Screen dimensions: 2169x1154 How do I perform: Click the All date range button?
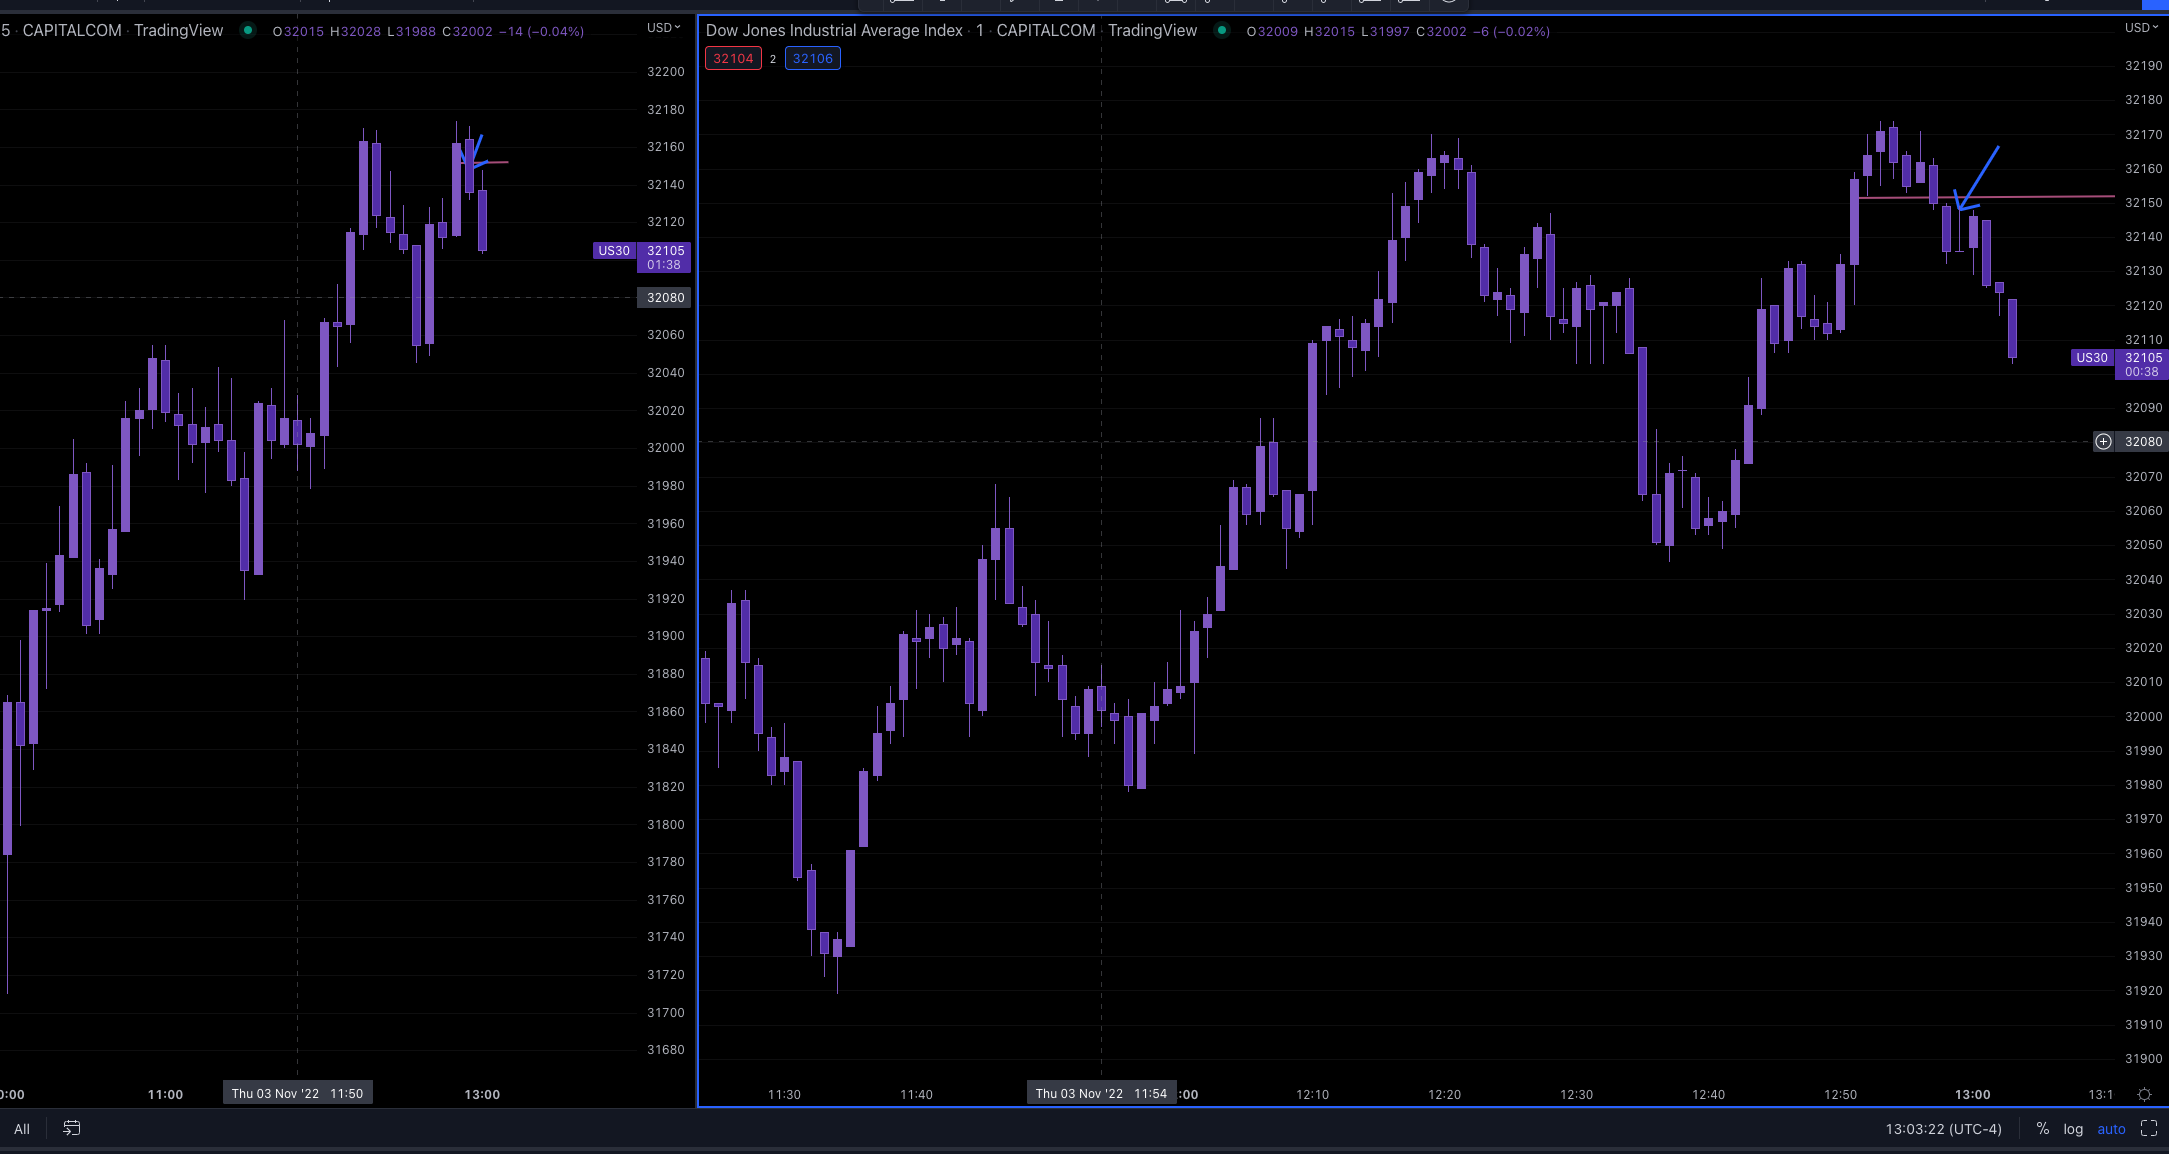point(21,1128)
